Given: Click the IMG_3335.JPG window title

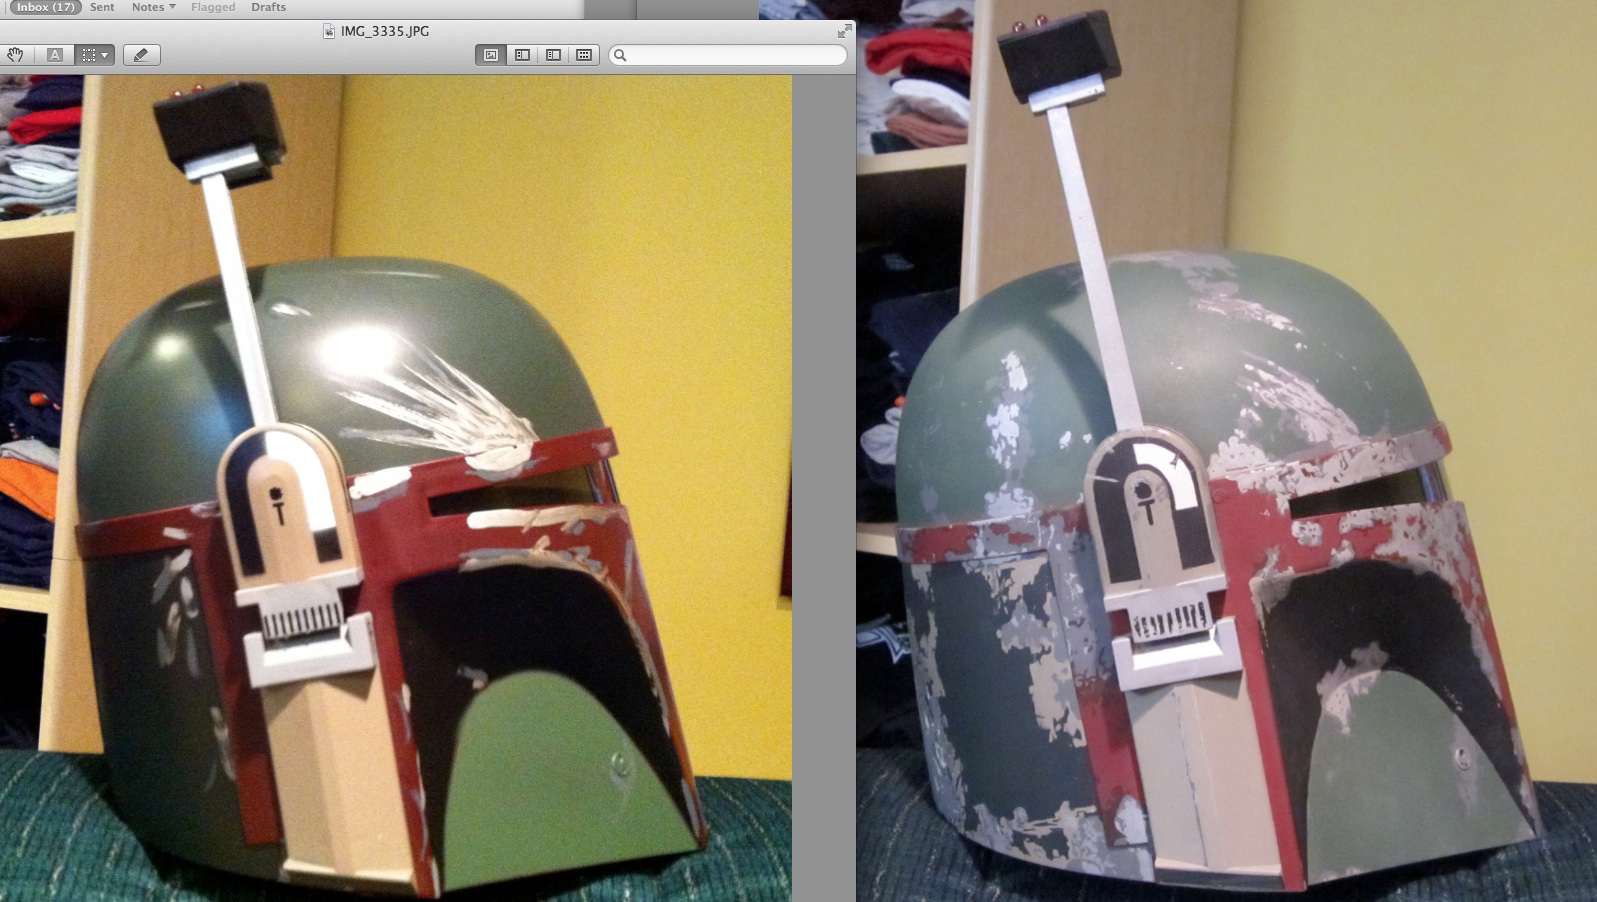Looking at the screenshot, I should coord(385,31).
